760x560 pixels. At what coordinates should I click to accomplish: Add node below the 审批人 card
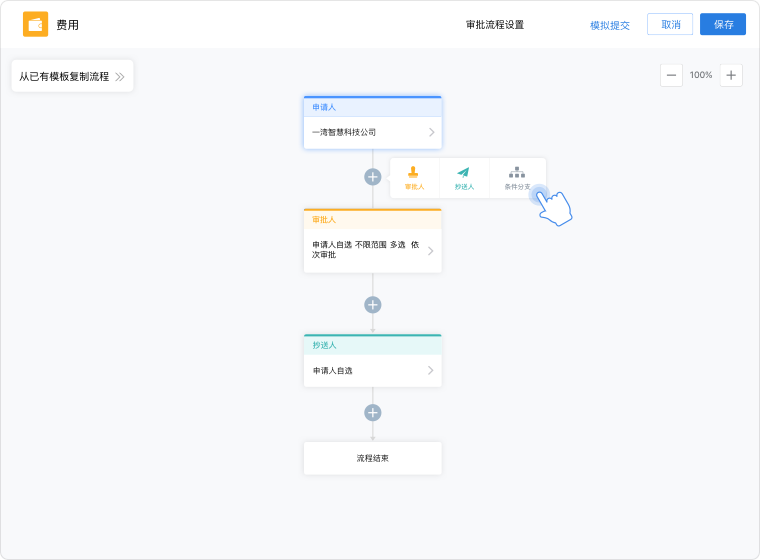point(373,305)
